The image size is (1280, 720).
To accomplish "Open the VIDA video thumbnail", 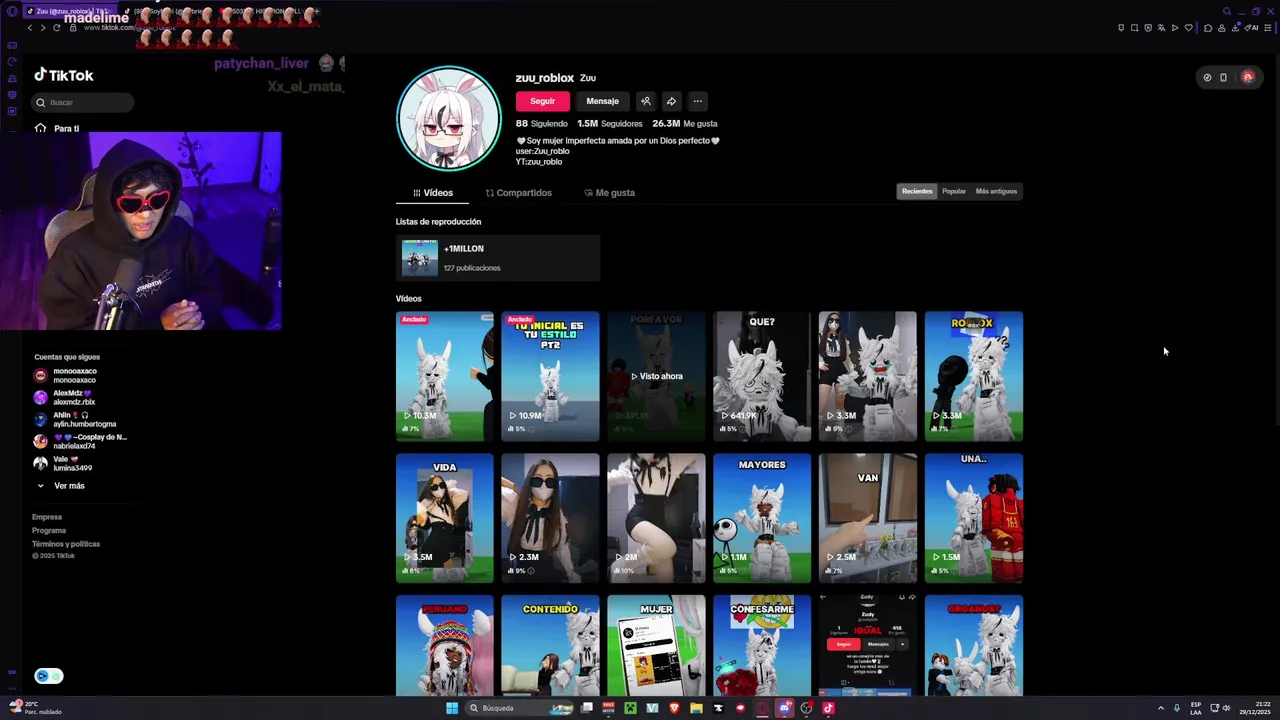I will tap(445, 518).
